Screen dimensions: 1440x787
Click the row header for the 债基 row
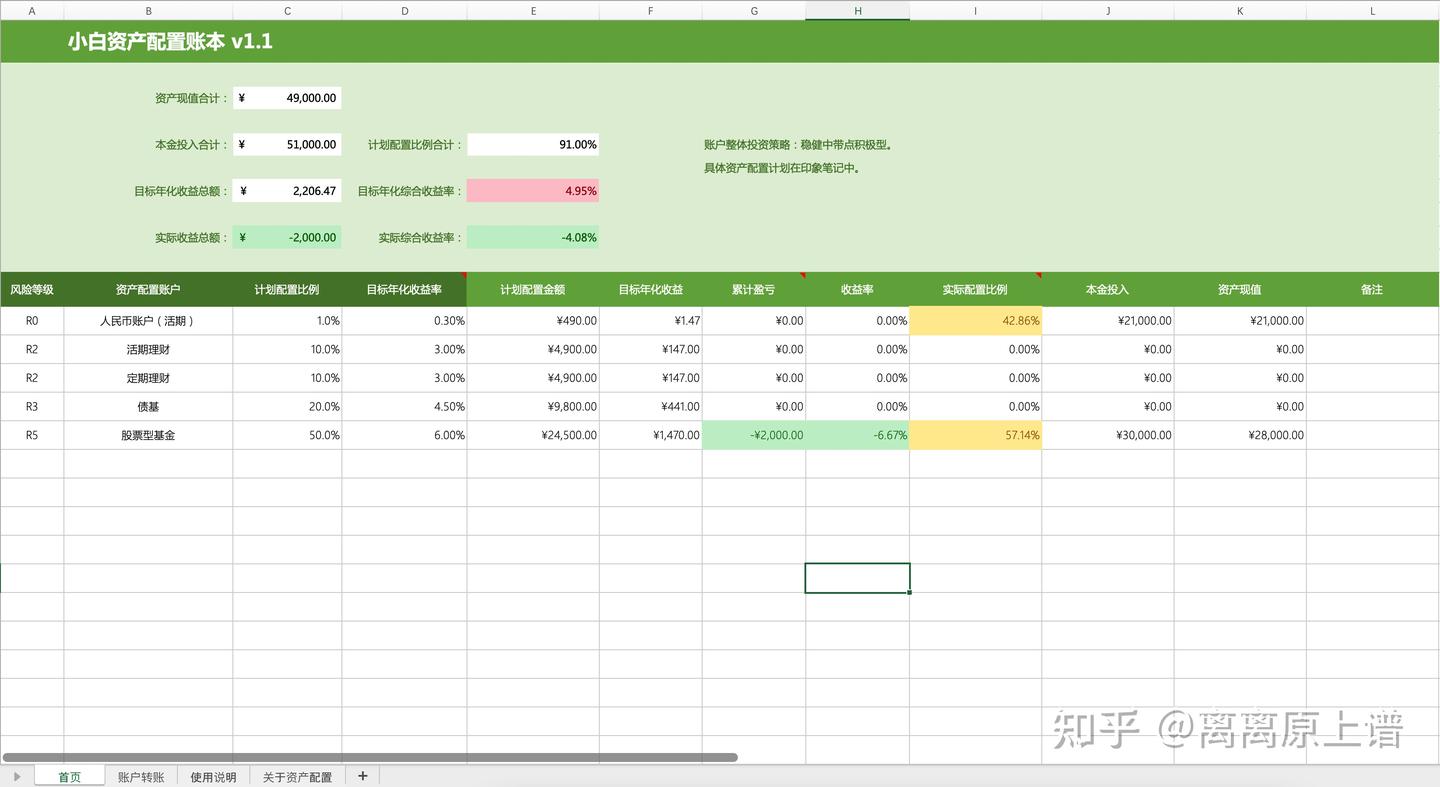pyautogui.click(x=31, y=406)
